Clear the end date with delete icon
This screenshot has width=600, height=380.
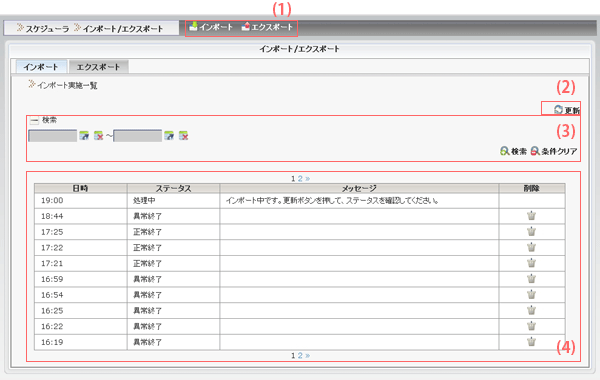pyautogui.click(x=184, y=136)
